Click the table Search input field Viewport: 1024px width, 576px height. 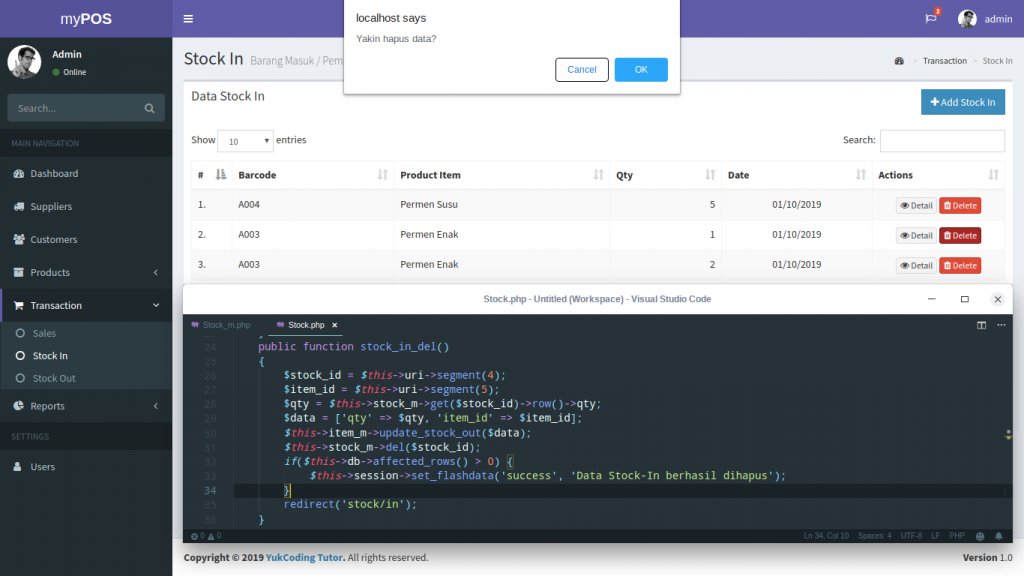[942, 141]
